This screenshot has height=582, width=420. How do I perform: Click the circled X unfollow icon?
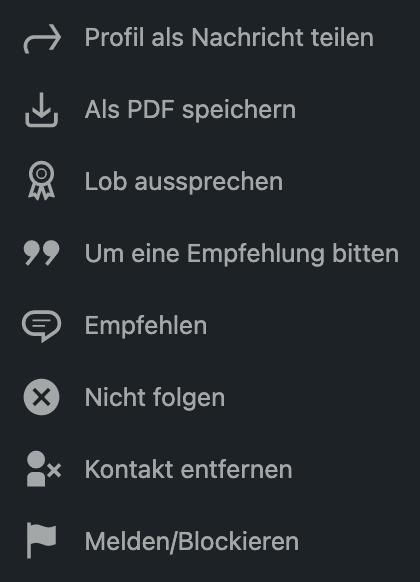tap(42, 397)
